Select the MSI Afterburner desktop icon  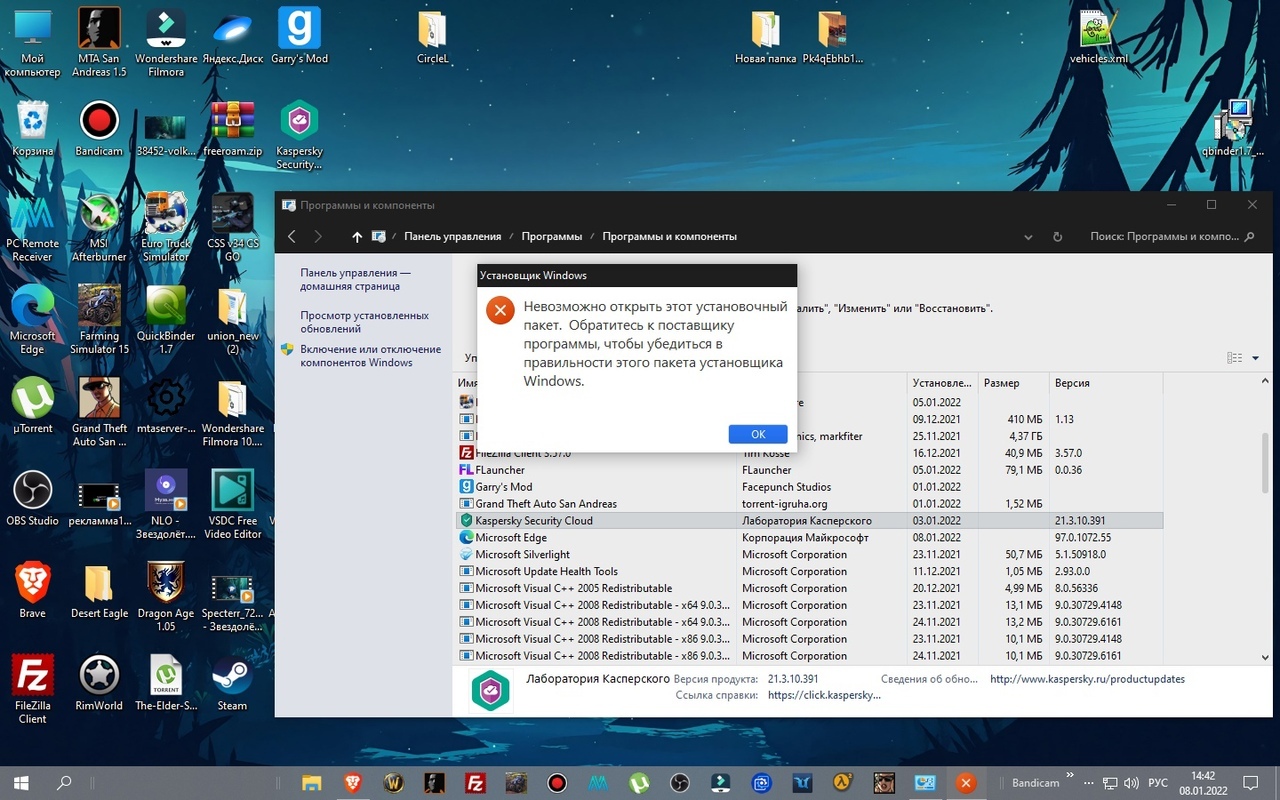[99, 226]
